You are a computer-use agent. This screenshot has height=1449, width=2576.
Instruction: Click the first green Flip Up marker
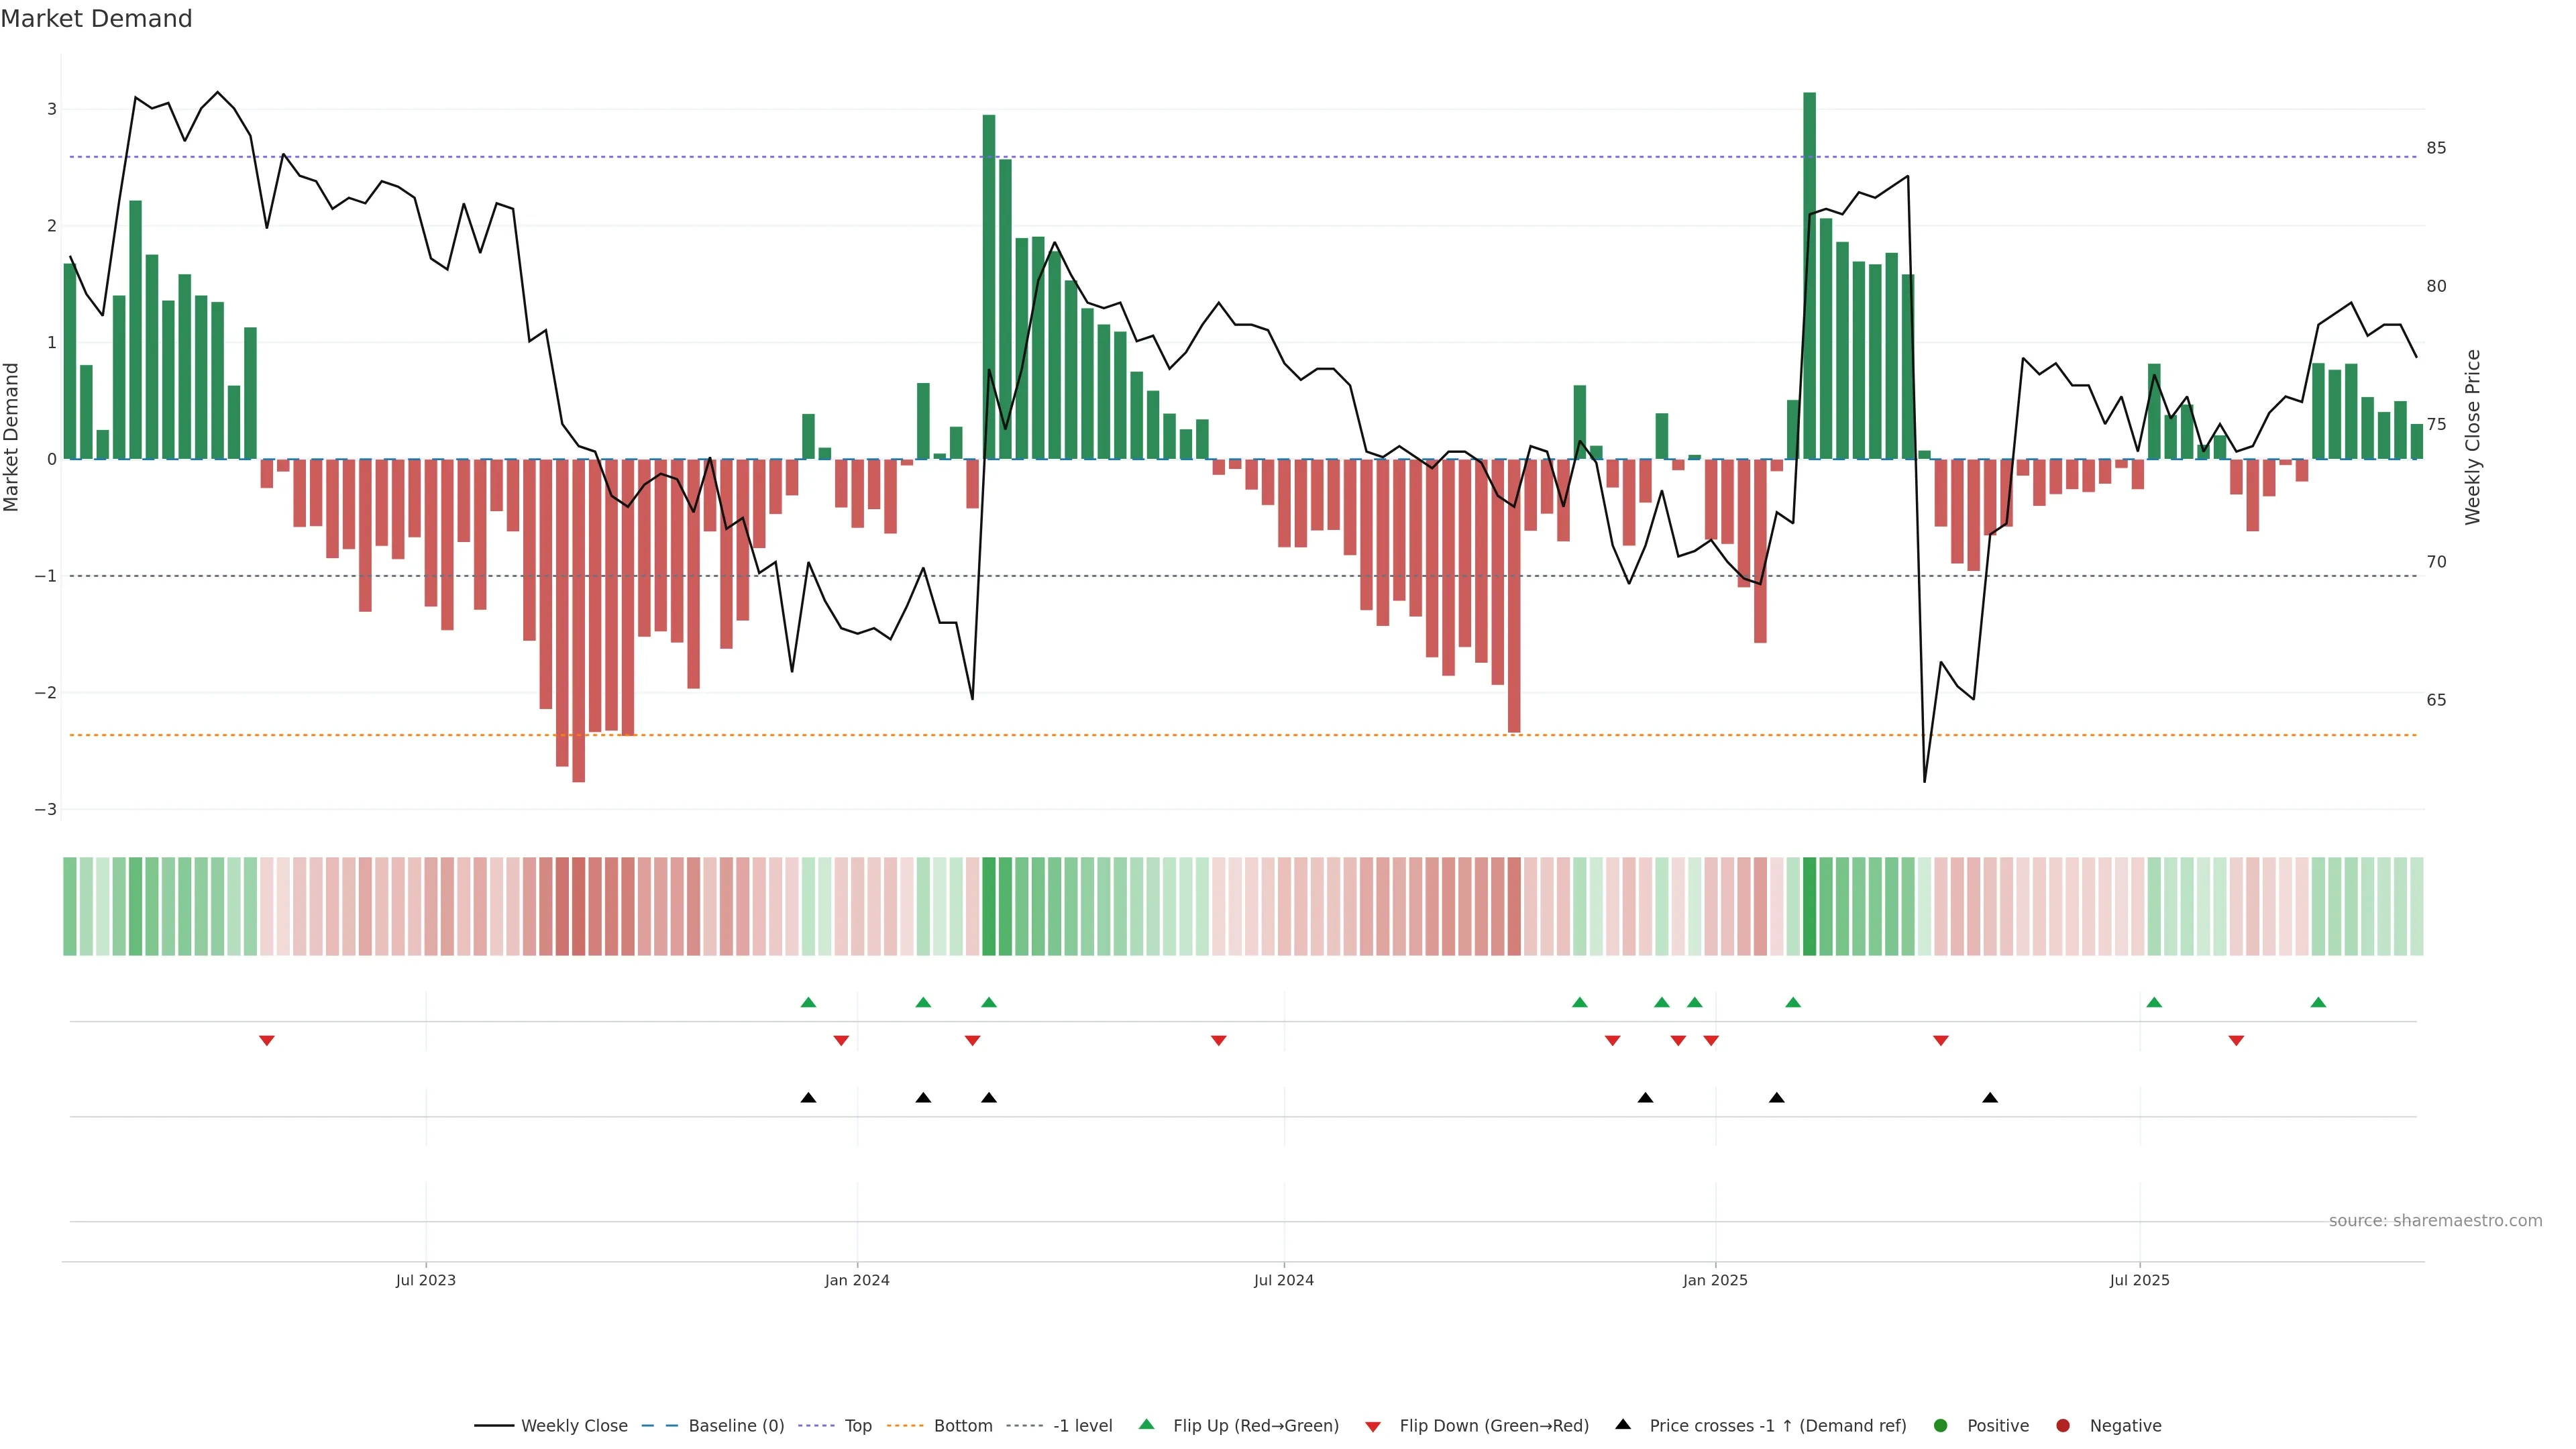pos(808,1002)
